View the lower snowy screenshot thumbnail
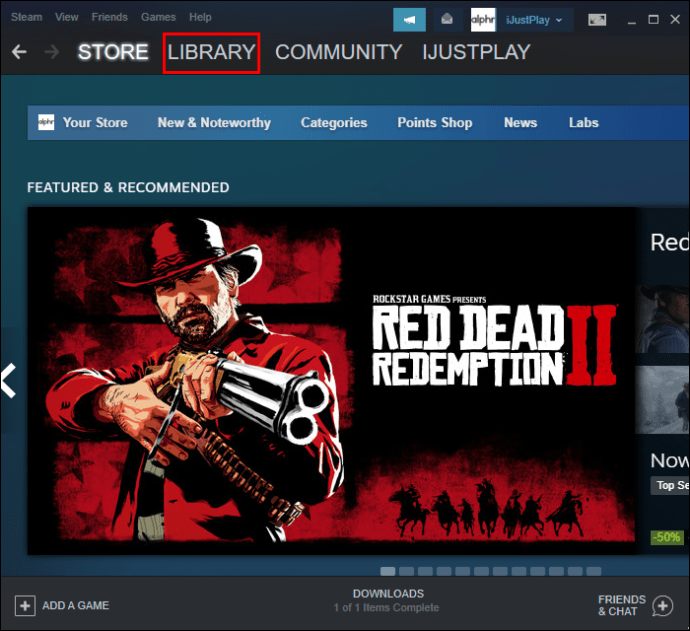The height and width of the screenshot is (631, 690). [x=663, y=400]
